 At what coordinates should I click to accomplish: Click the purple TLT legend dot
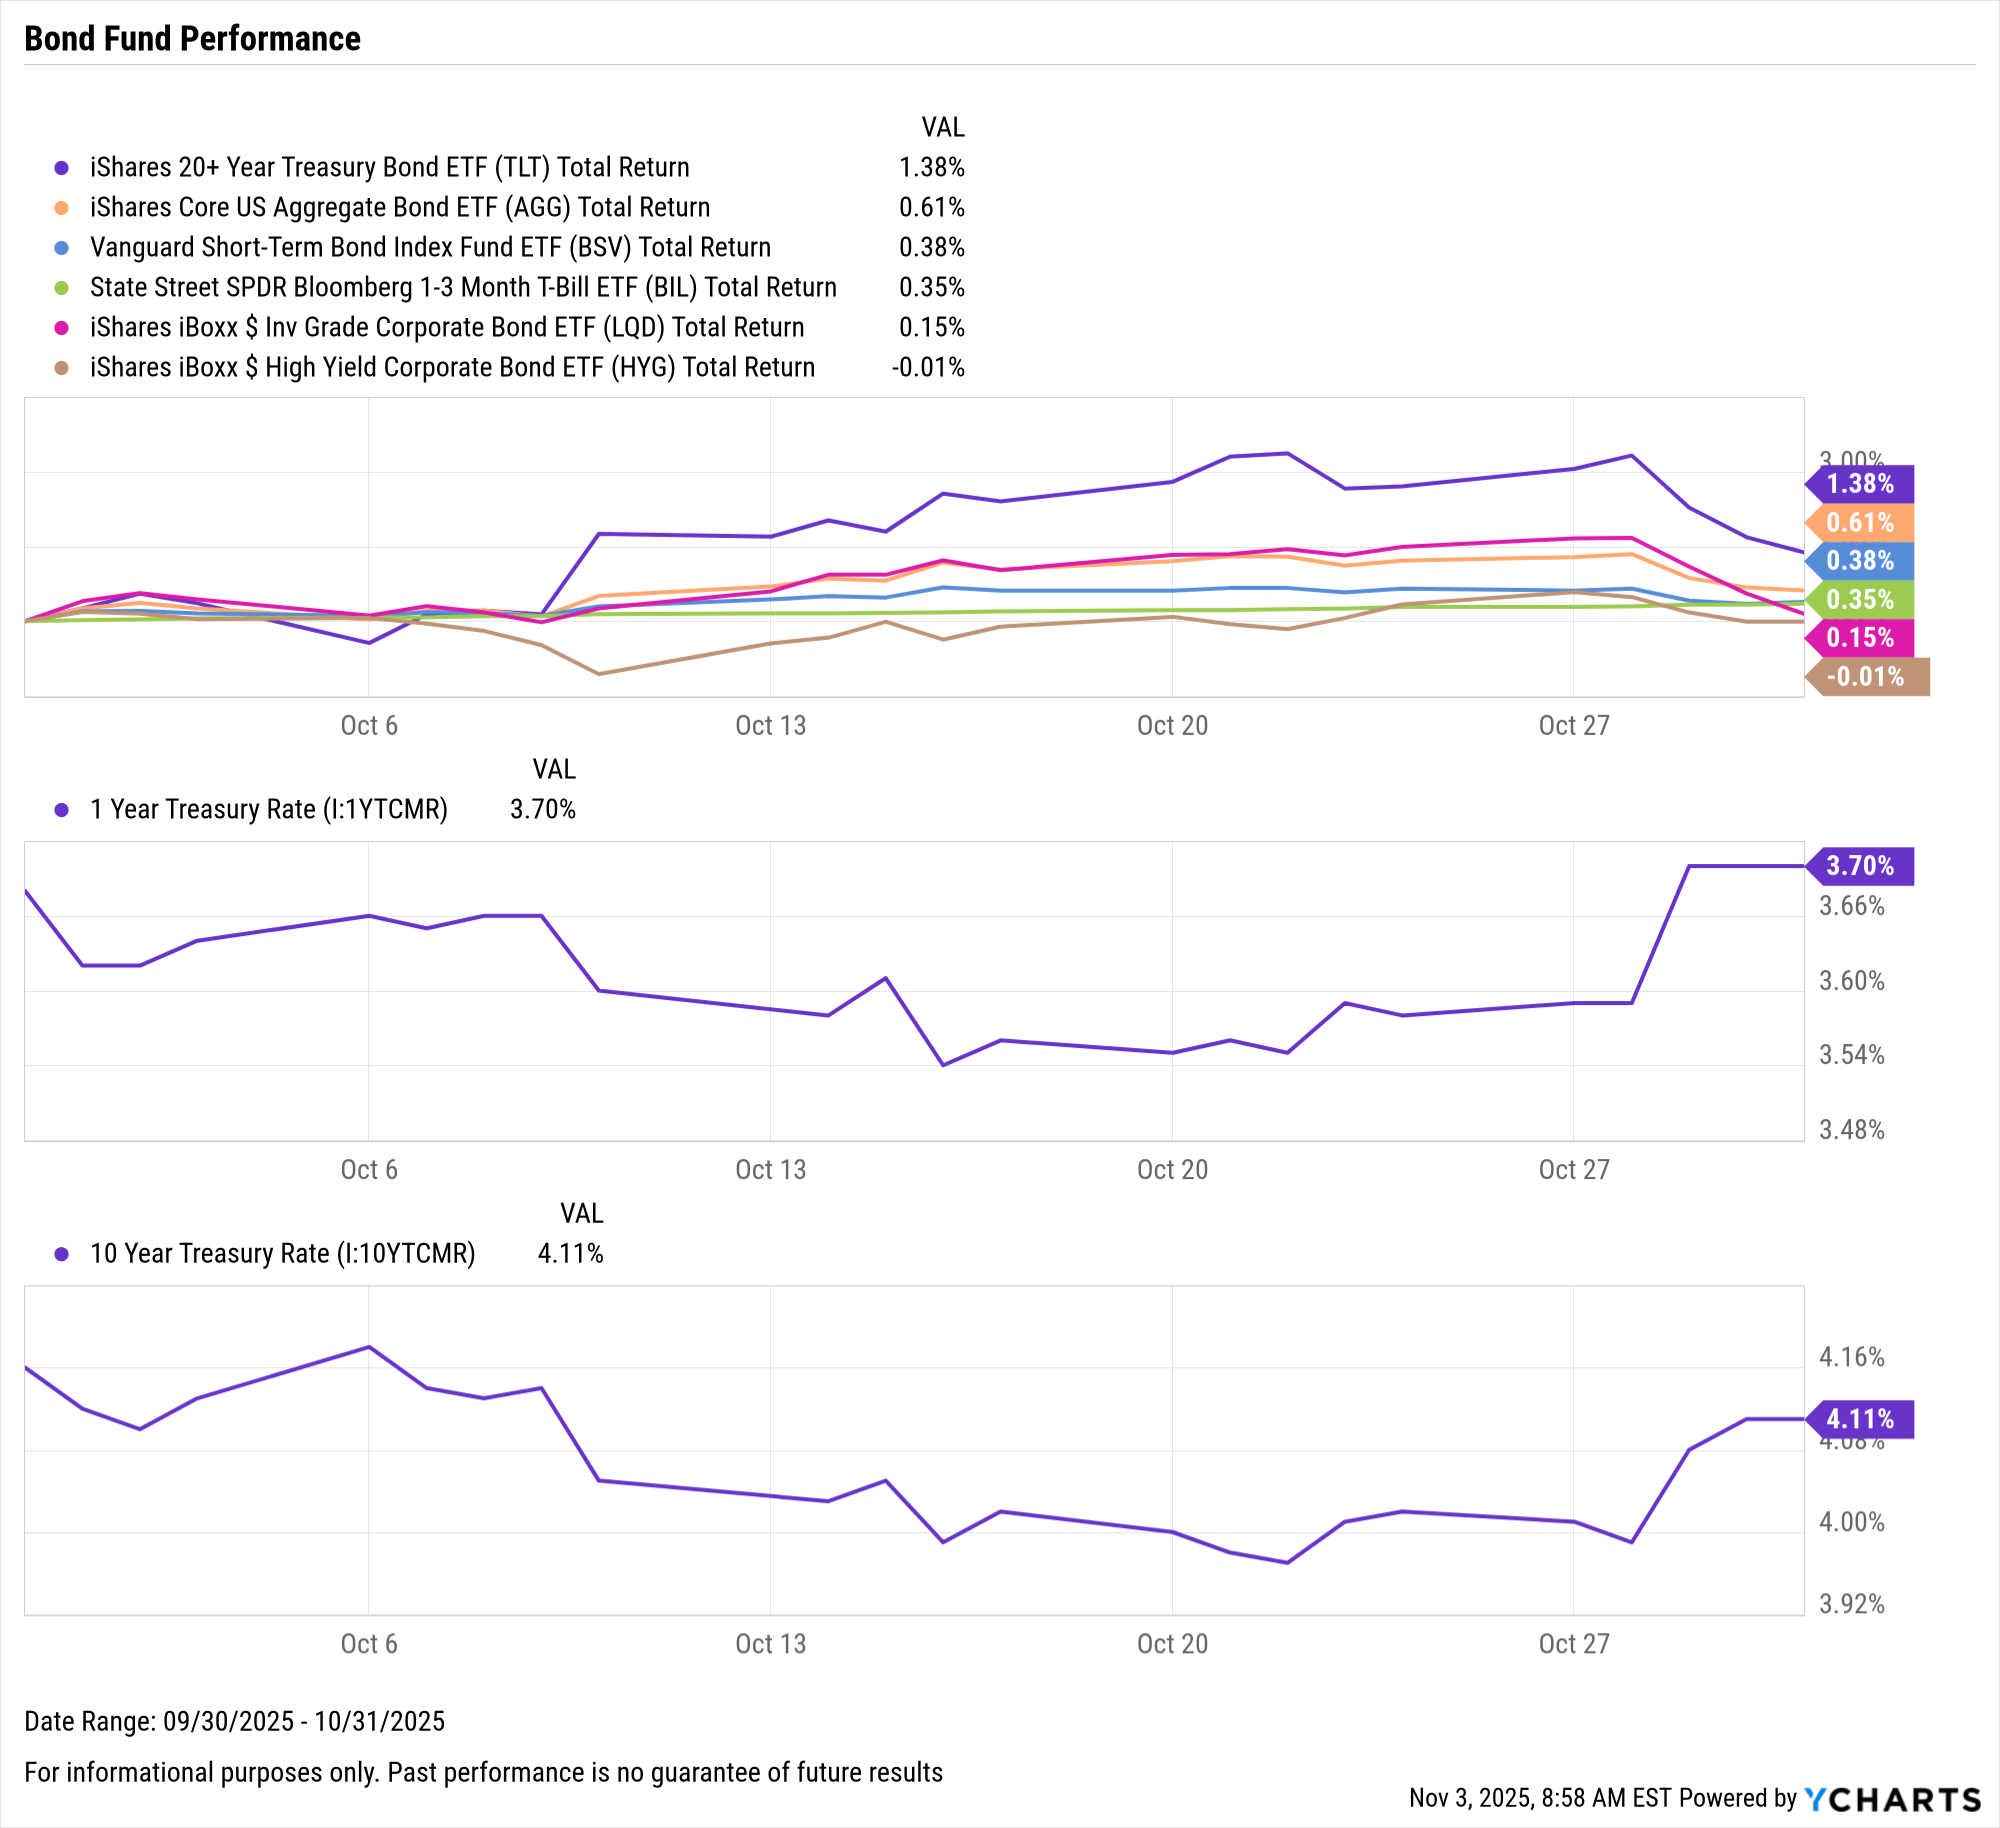tap(62, 168)
